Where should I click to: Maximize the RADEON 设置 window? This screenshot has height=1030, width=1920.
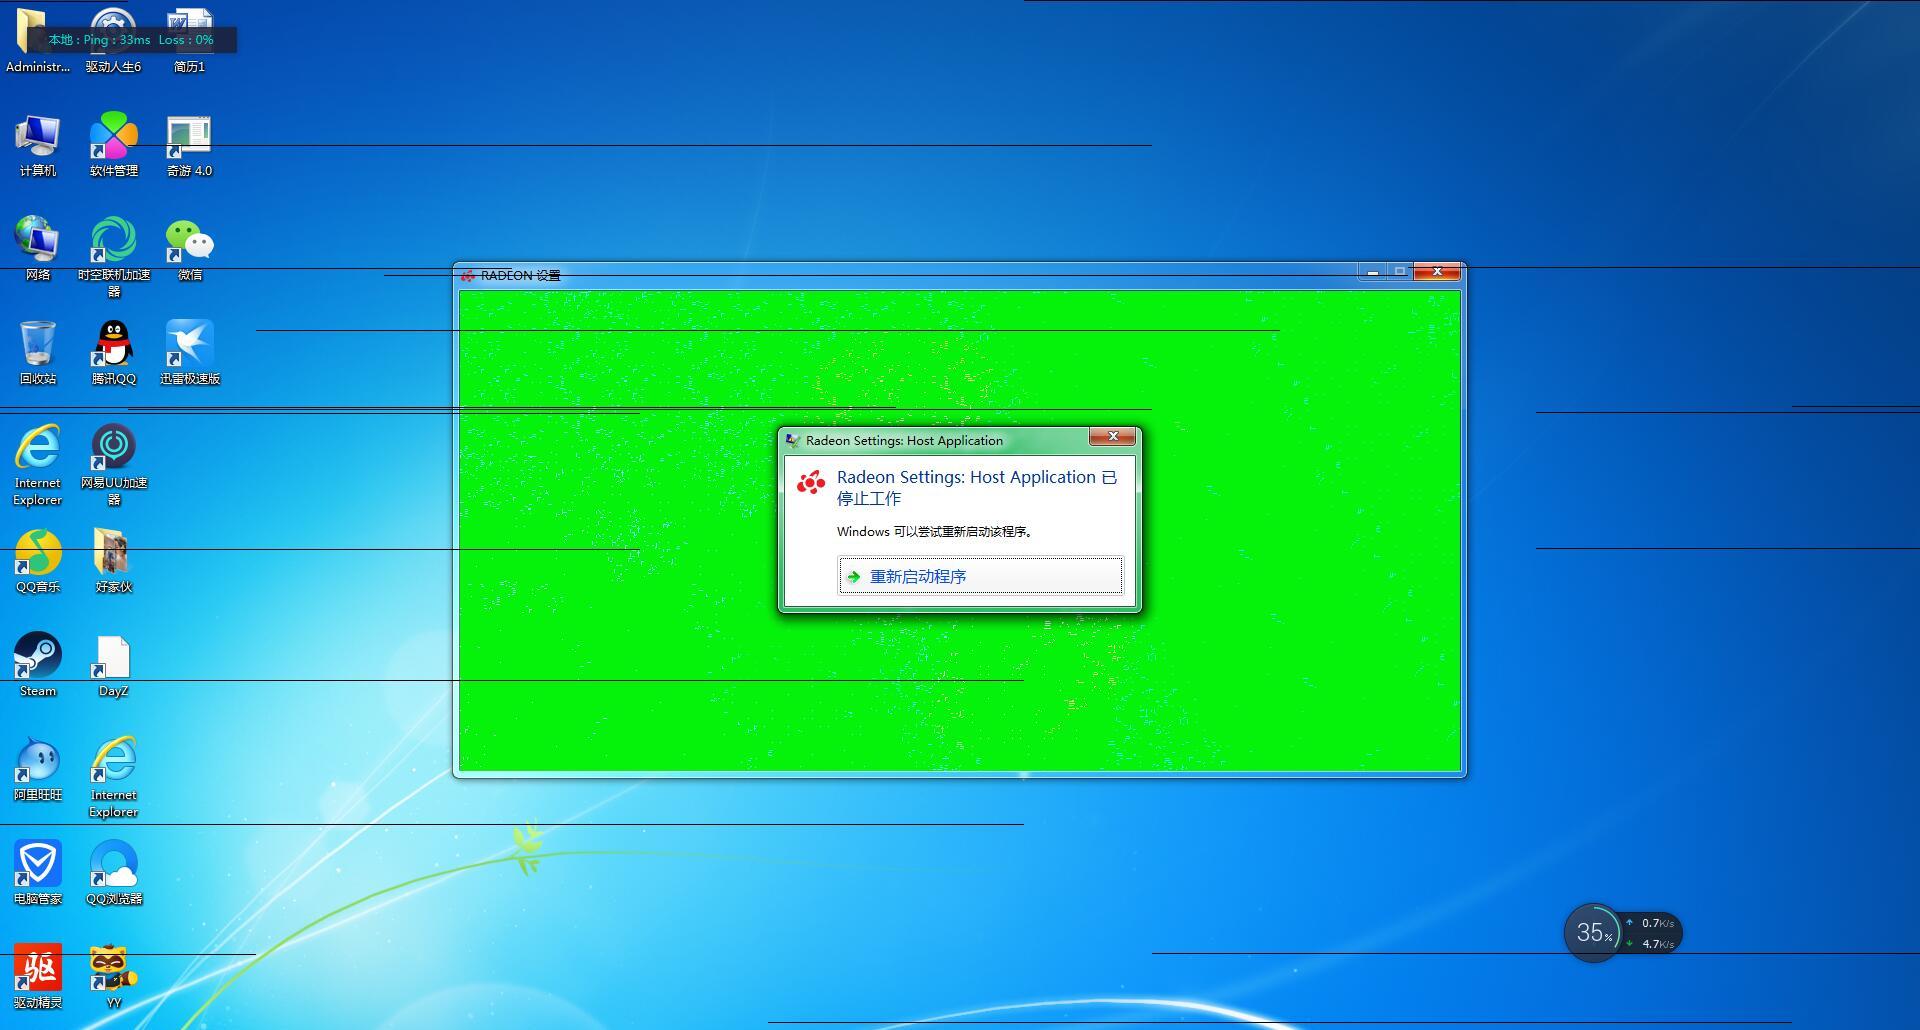(1400, 271)
